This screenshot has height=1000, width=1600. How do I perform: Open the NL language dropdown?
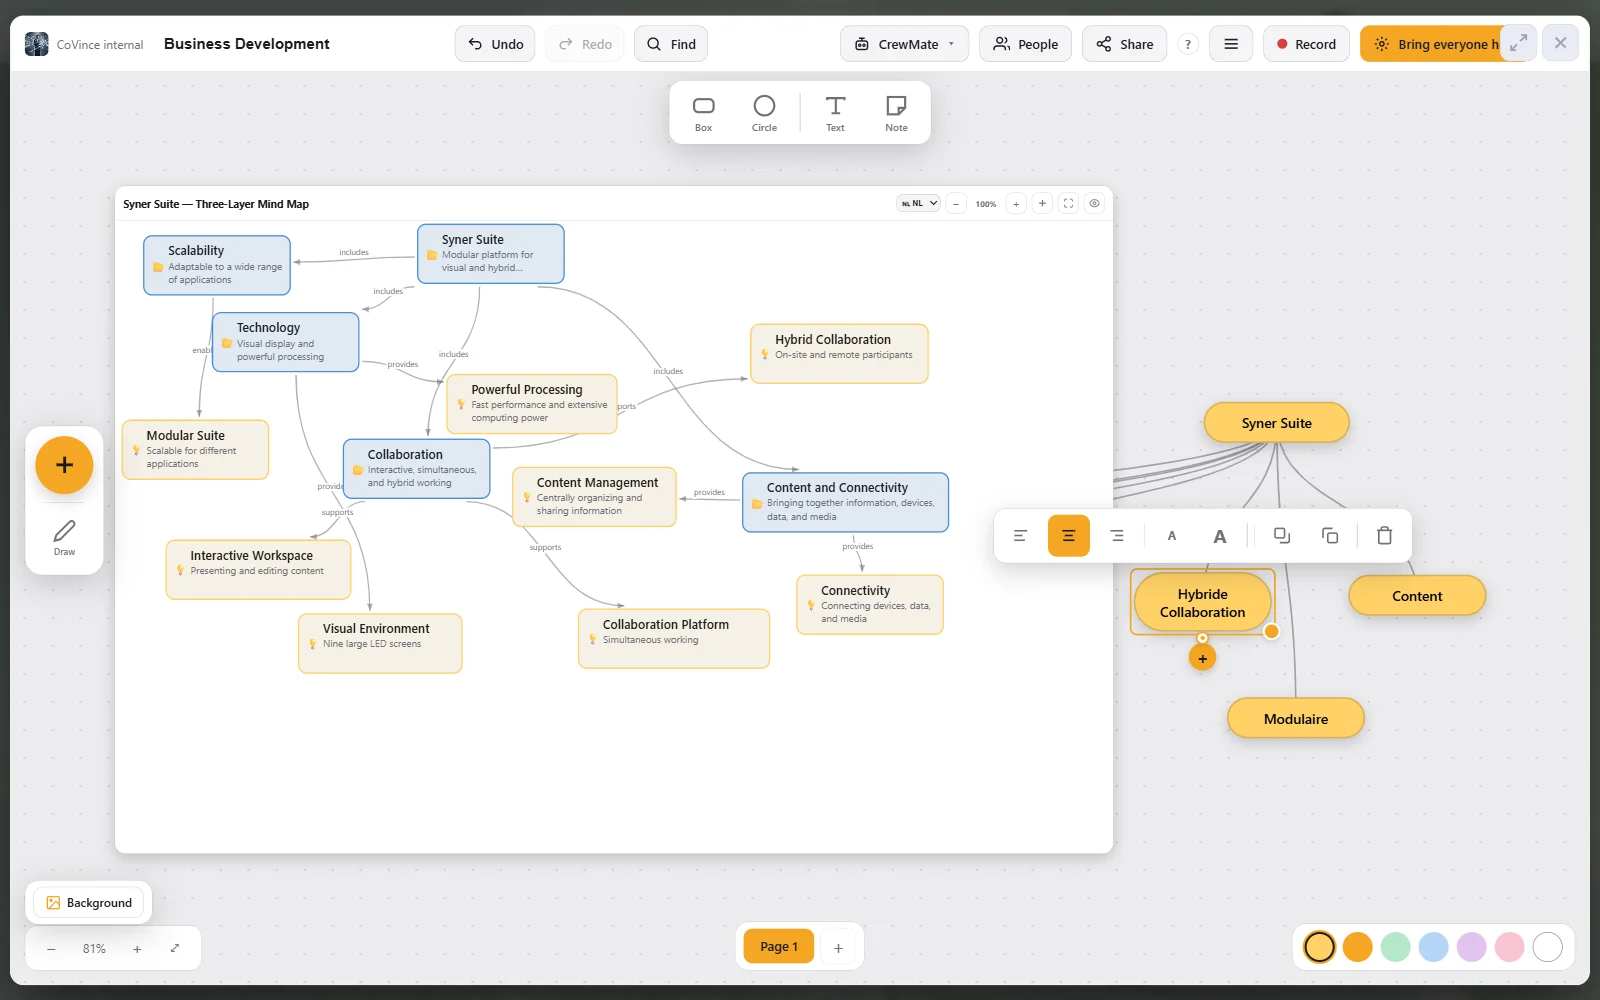[918, 203]
